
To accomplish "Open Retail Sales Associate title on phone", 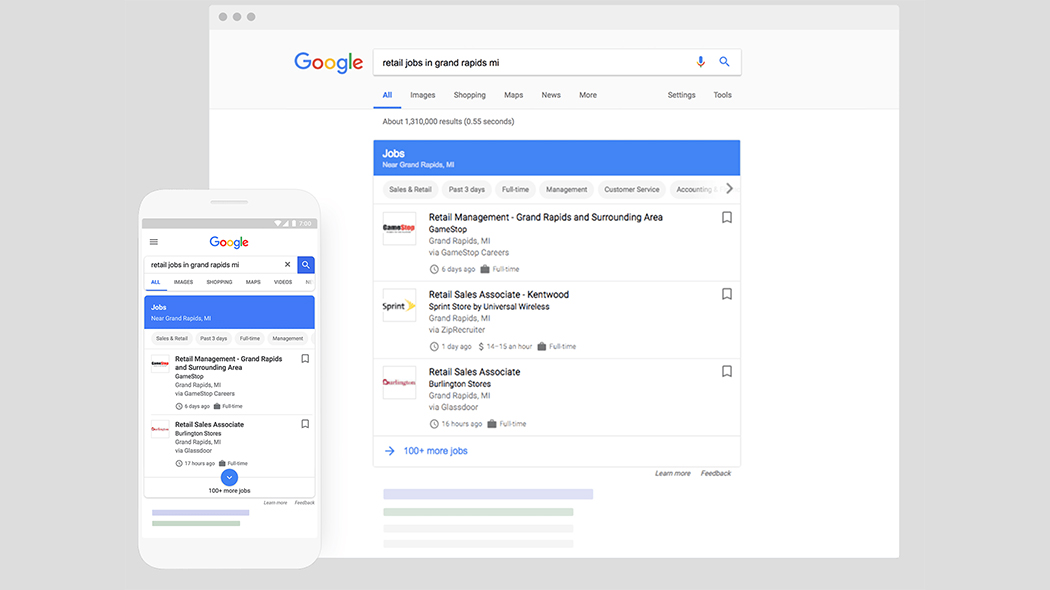I will [x=210, y=425].
